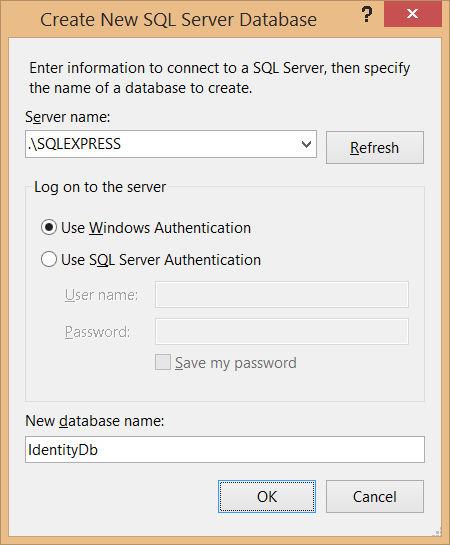Click the 'Server name:' label
The image size is (450, 545).
[x=68, y=117]
